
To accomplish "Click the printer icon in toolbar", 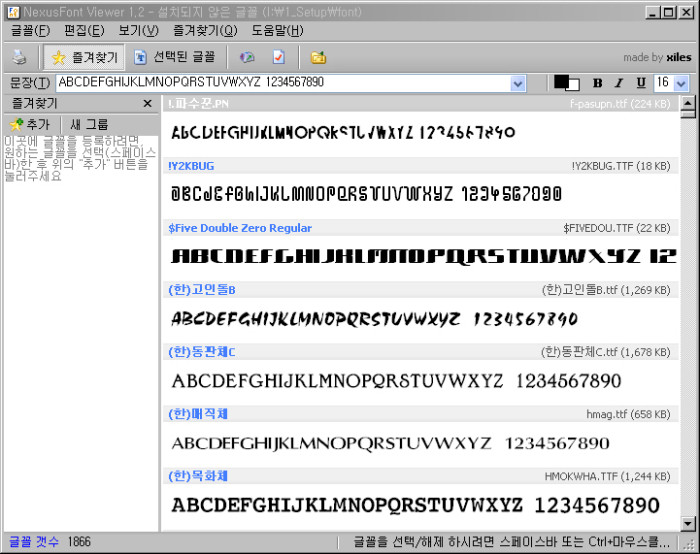I will click(20, 57).
